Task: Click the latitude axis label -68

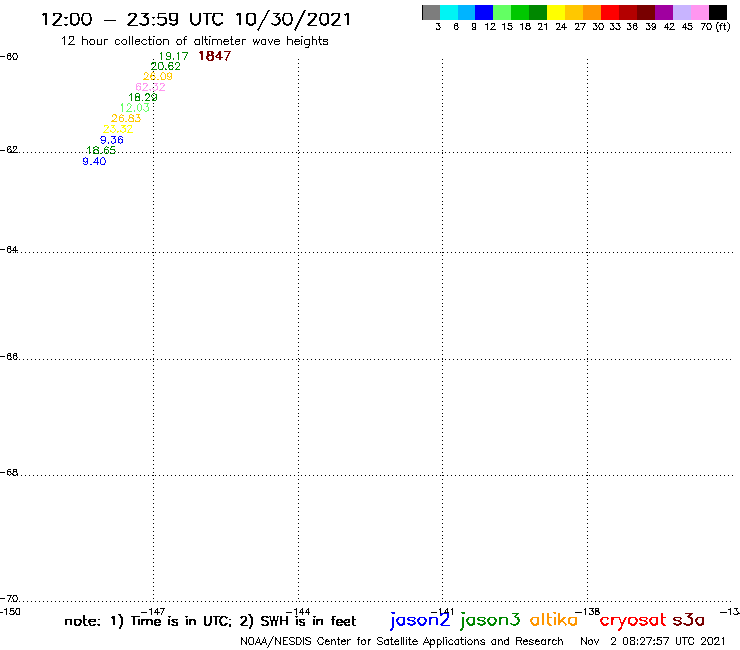Action: (9, 473)
